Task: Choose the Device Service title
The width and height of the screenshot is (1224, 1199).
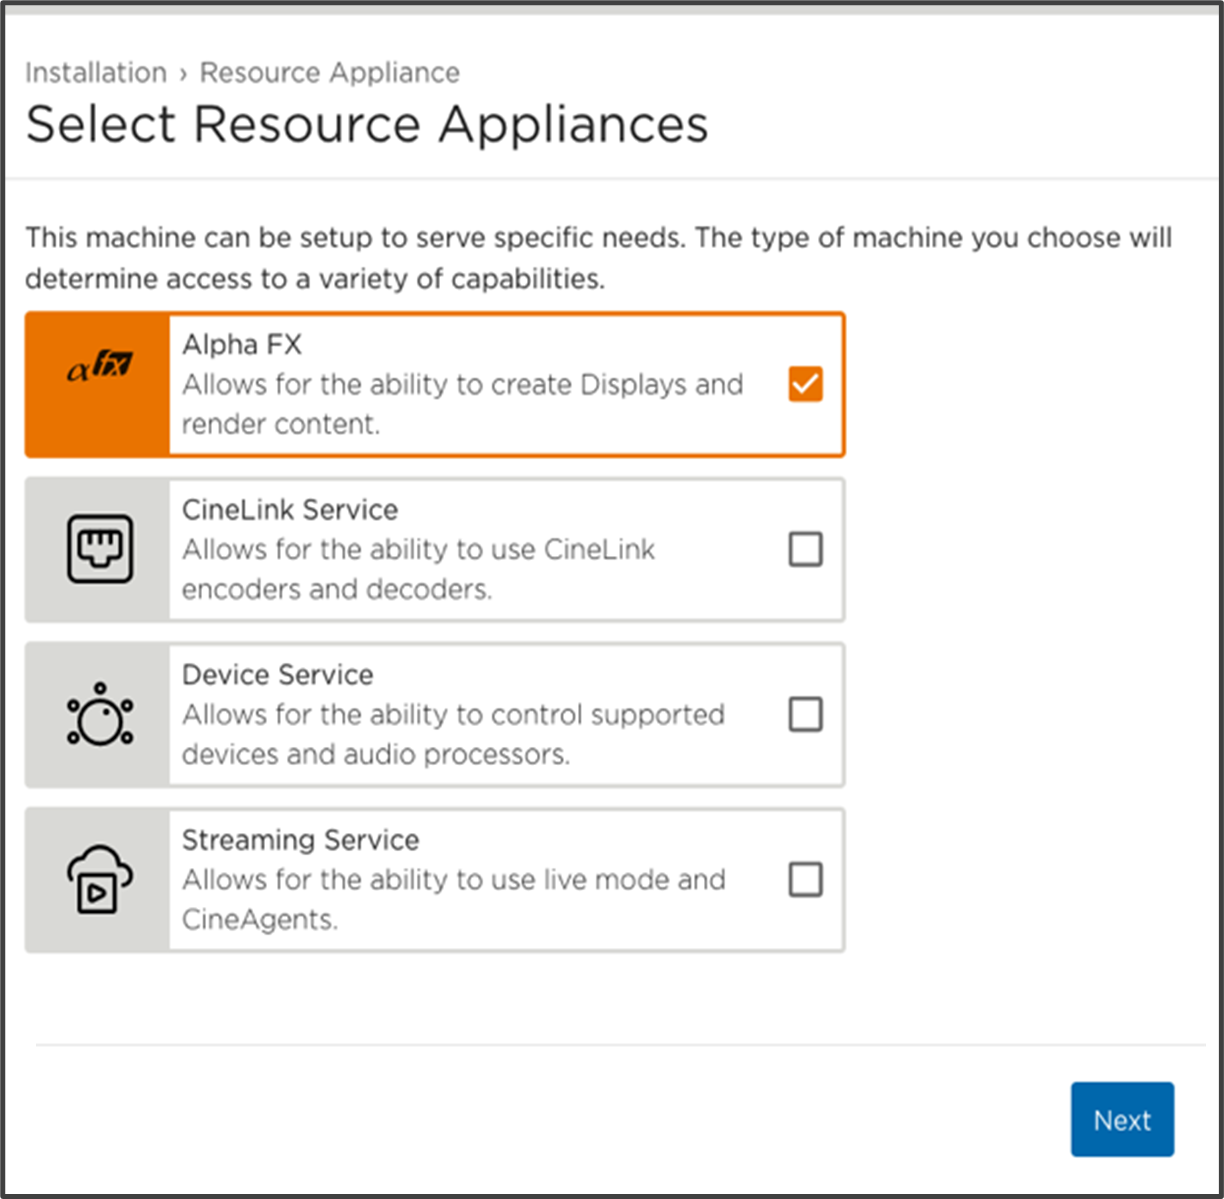Action: tap(277, 675)
